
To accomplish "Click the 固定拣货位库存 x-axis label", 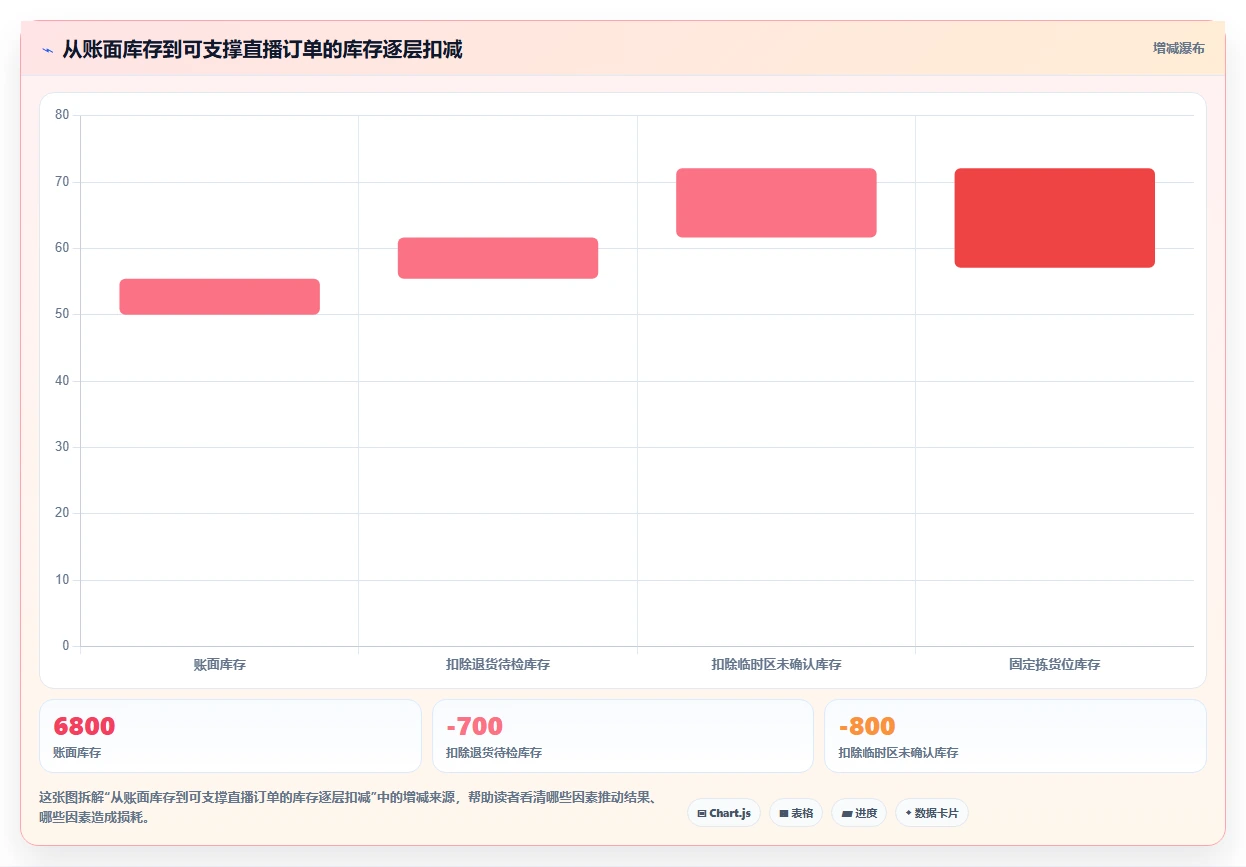I will pyautogui.click(x=1055, y=664).
